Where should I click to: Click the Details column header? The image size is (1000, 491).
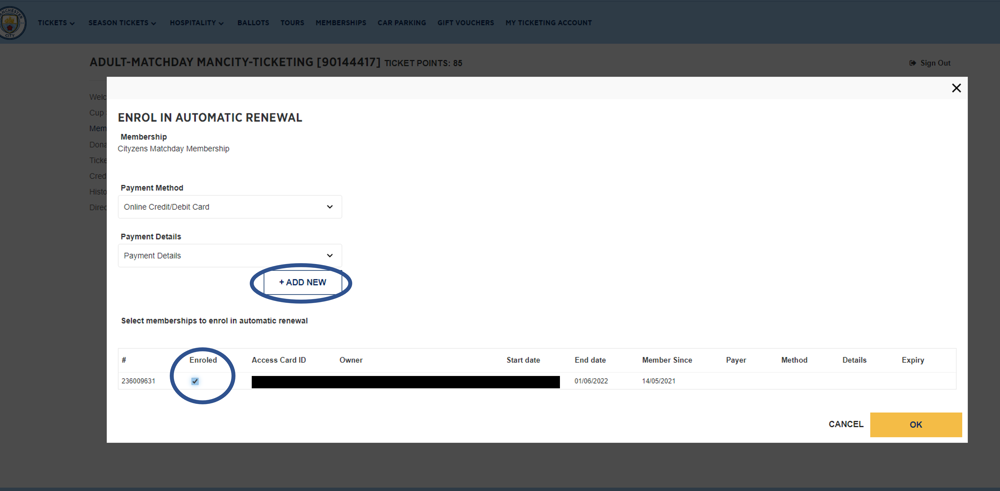[854, 360]
